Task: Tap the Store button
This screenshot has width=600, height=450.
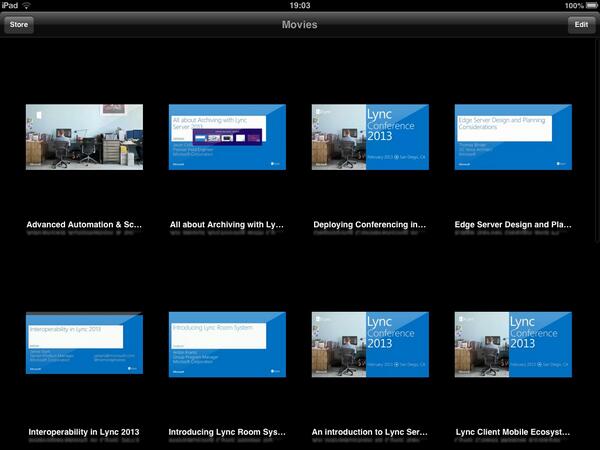Action: tap(19, 25)
